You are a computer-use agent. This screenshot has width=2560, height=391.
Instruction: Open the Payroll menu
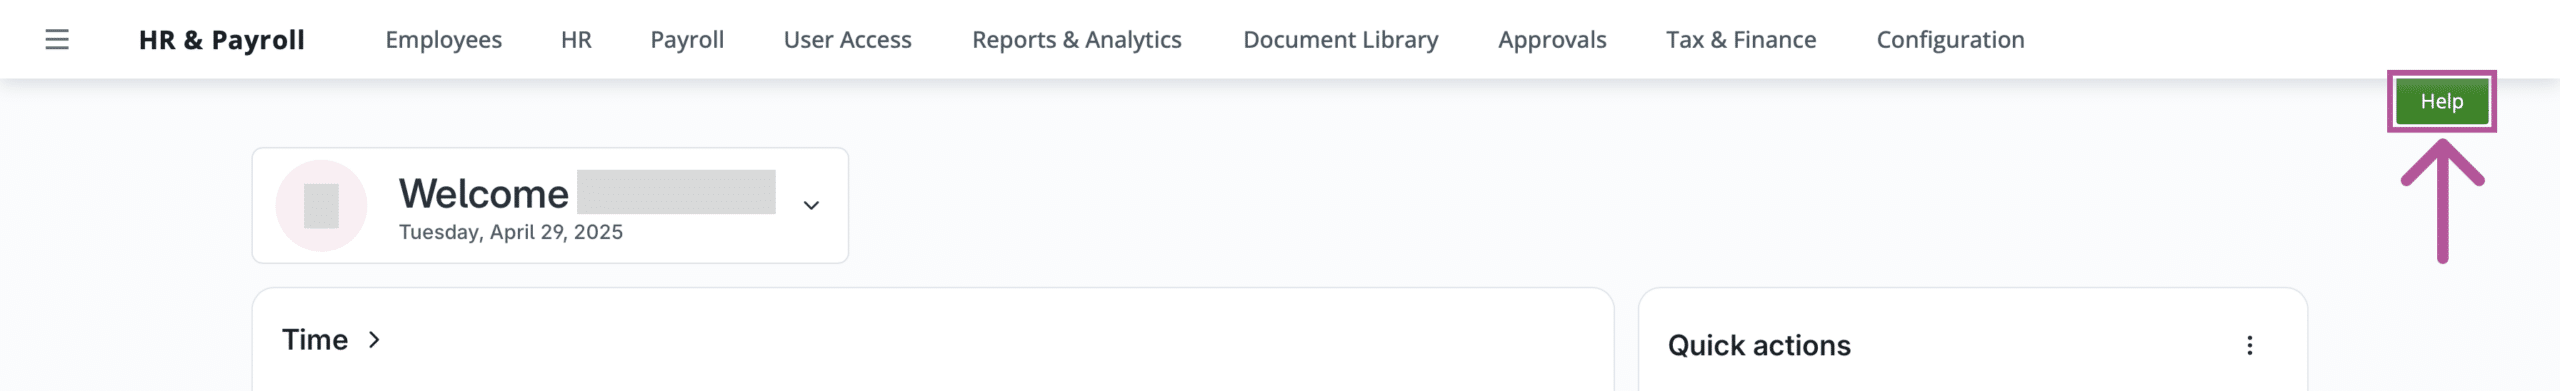click(687, 40)
